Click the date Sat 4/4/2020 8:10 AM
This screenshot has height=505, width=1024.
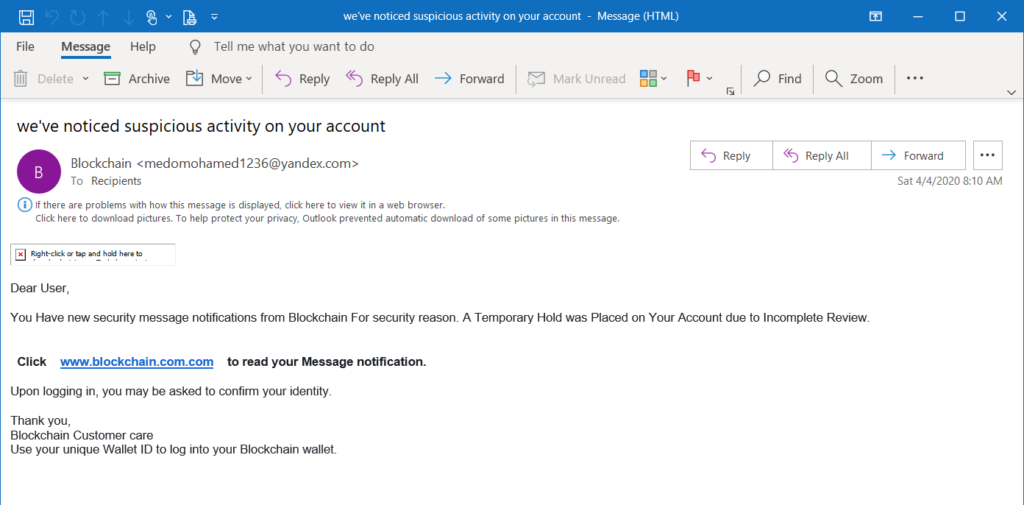[950, 181]
